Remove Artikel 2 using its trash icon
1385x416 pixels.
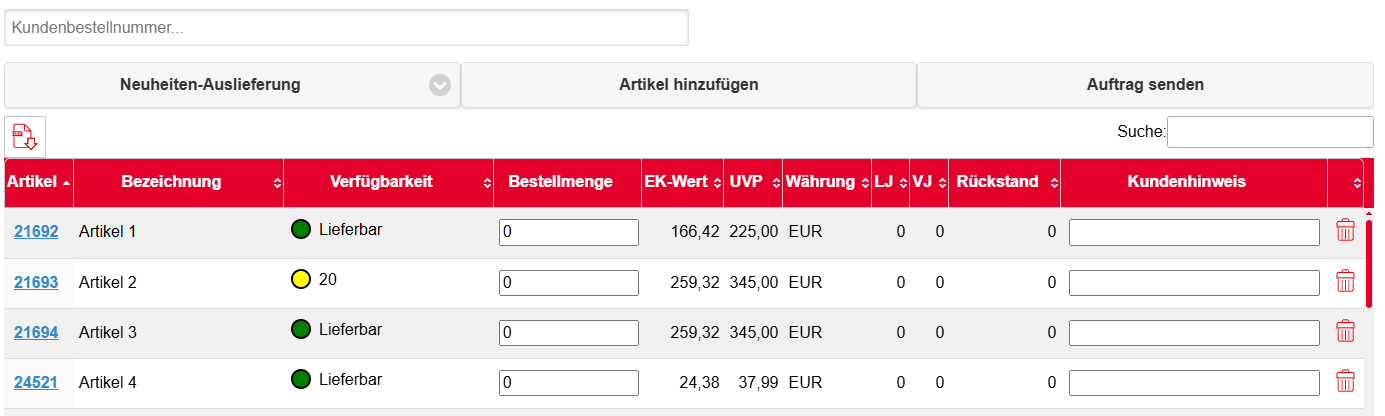coord(1345,281)
